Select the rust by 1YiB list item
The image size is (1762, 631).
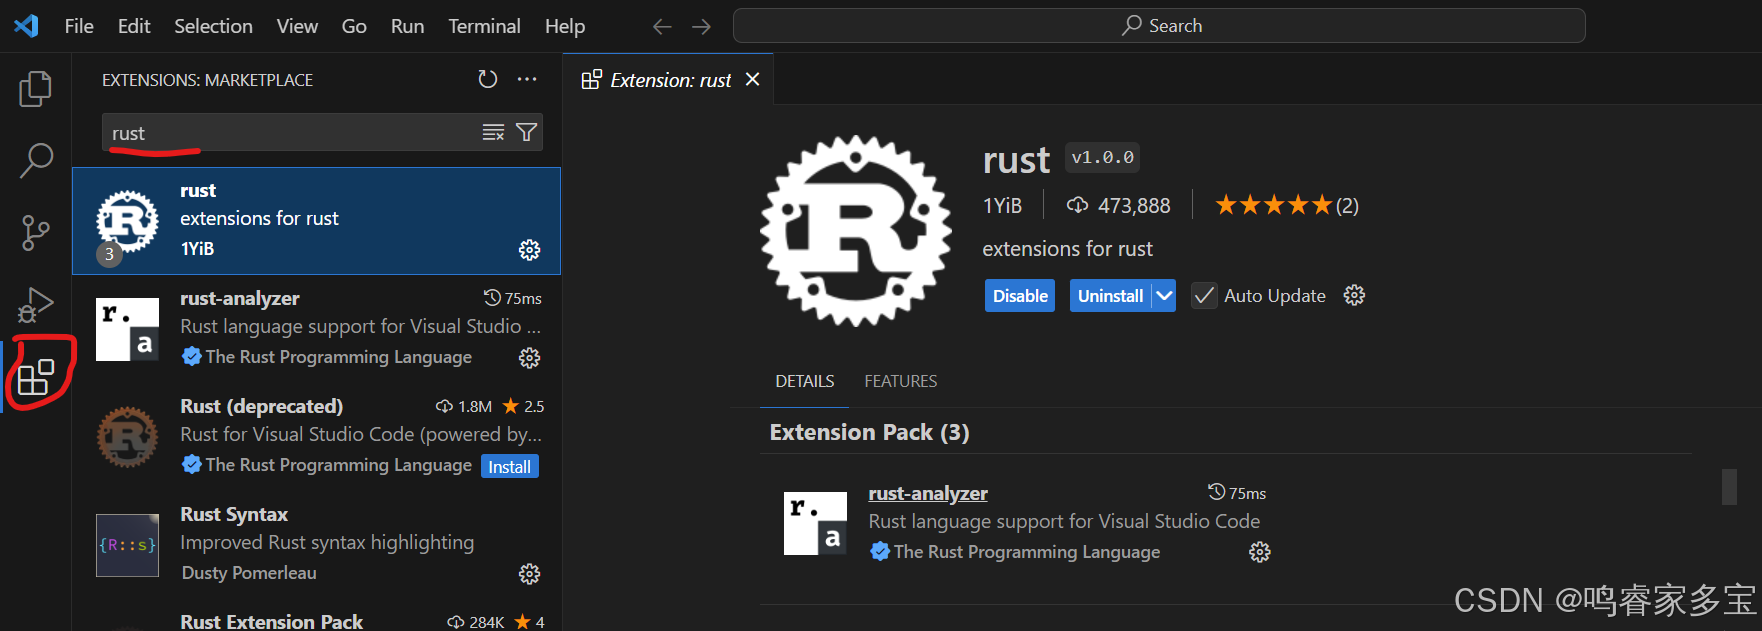[x=316, y=221]
